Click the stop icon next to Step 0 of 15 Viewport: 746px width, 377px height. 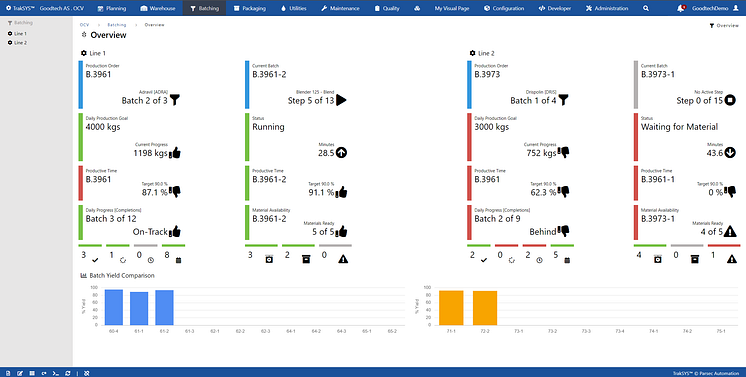coord(730,100)
